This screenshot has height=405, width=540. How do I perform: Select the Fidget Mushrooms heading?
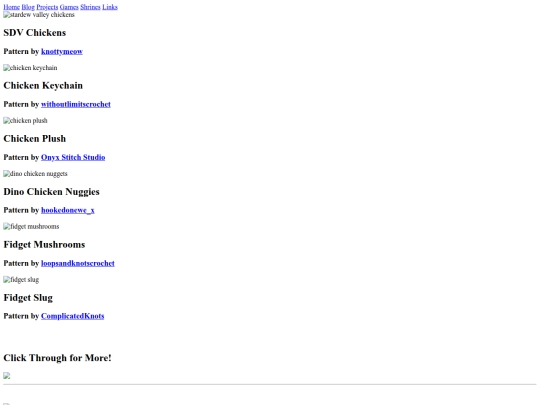point(44,245)
